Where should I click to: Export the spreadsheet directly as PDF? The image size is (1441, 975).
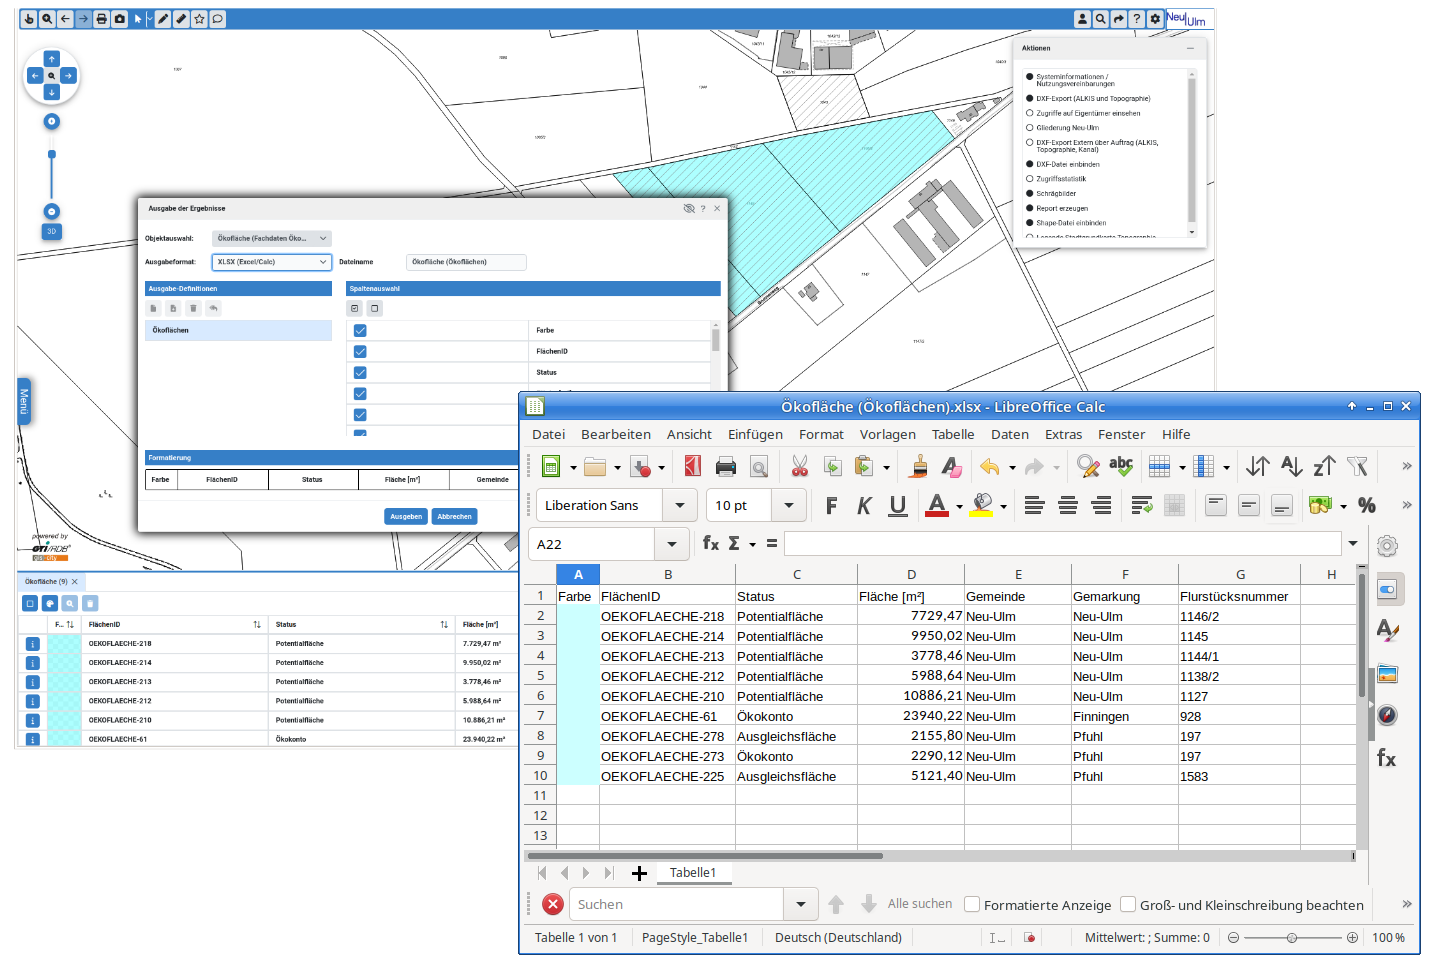point(692,466)
